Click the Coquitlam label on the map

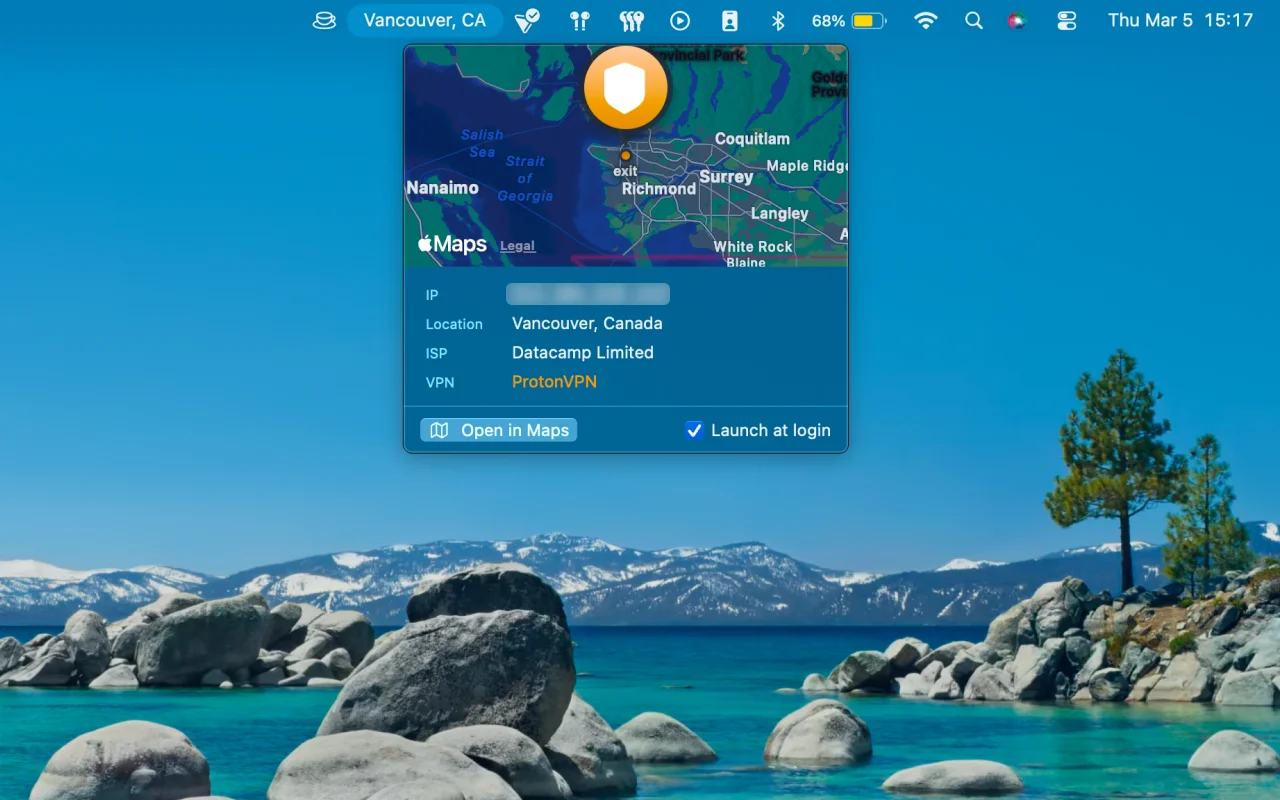point(752,139)
